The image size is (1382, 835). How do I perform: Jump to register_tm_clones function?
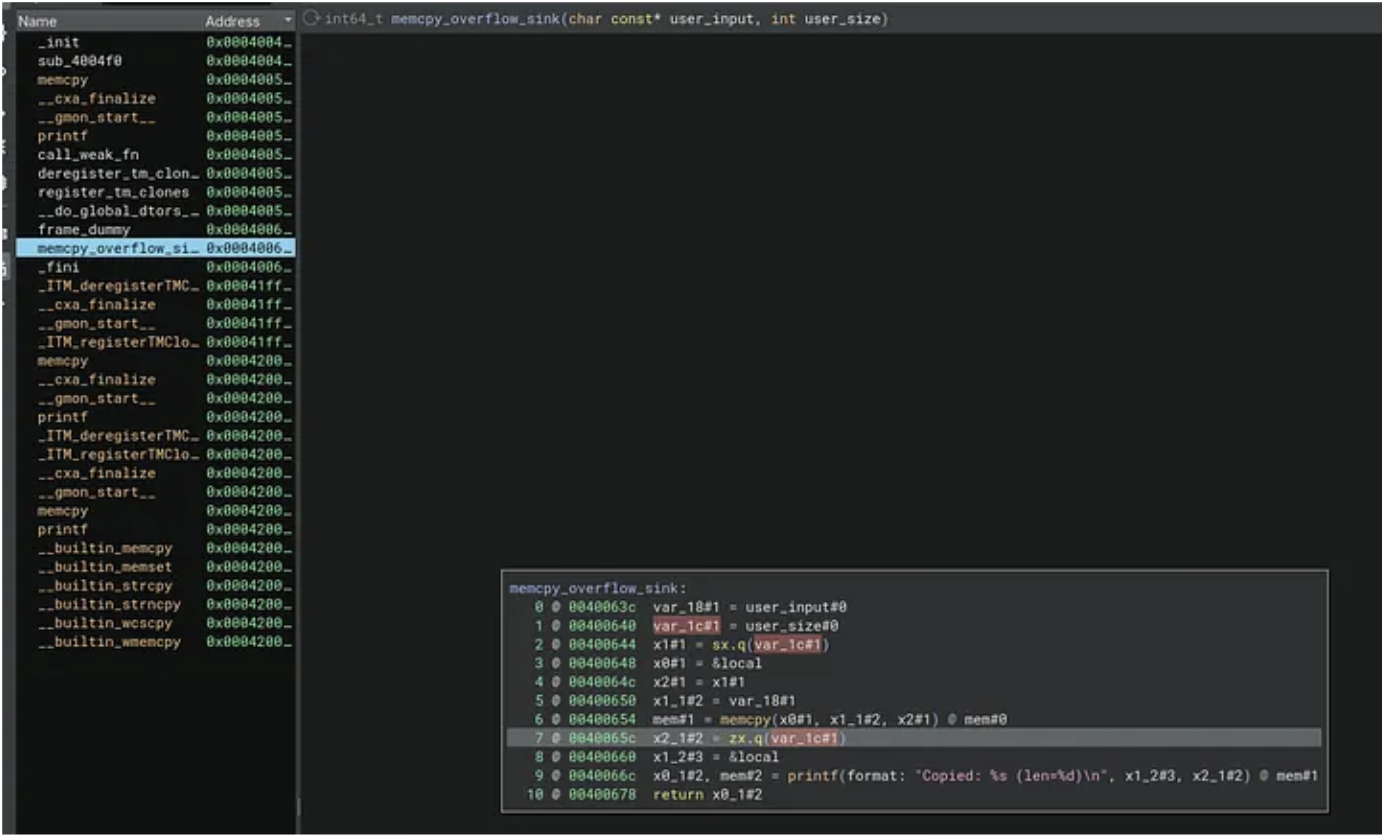click(x=113, y=192)
